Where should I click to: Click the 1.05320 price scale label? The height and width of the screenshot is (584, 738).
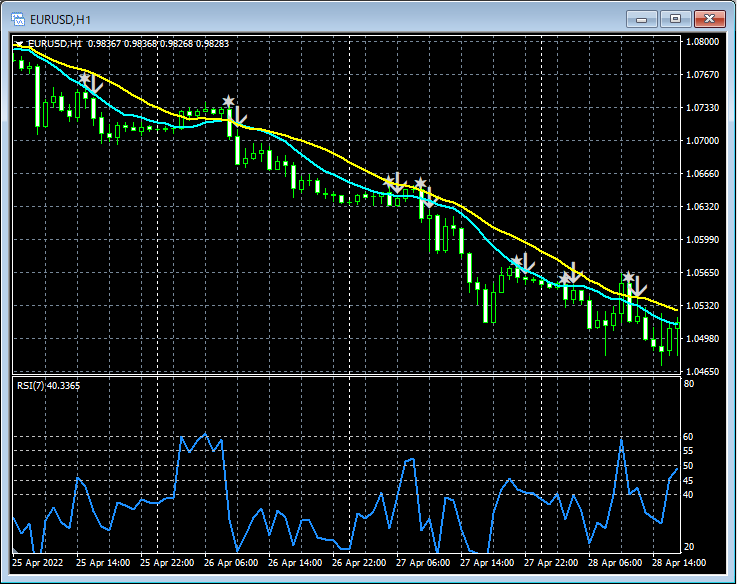pos(703,305)
